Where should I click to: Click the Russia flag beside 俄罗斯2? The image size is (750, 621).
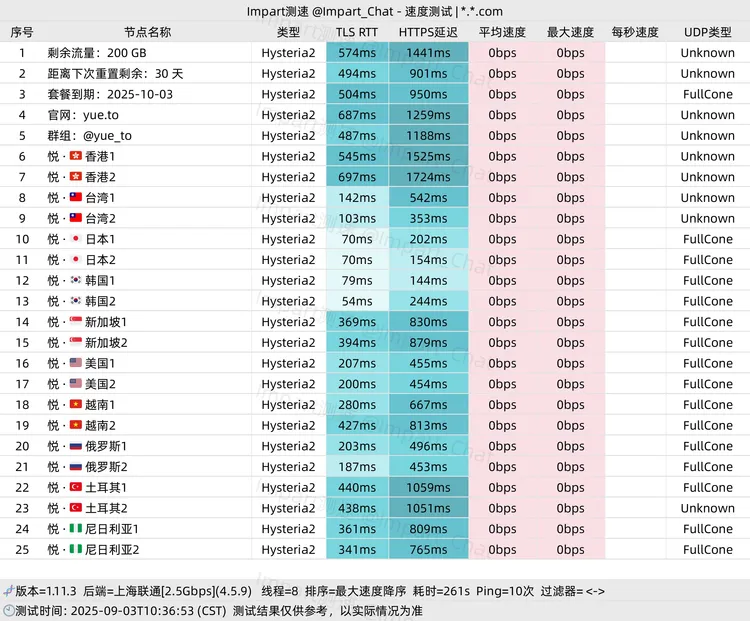(x=76, y=467)
